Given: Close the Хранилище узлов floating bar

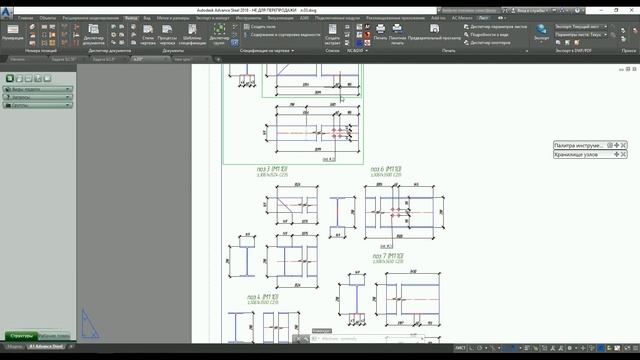Looking at the screenshot, I should (623, 154).
